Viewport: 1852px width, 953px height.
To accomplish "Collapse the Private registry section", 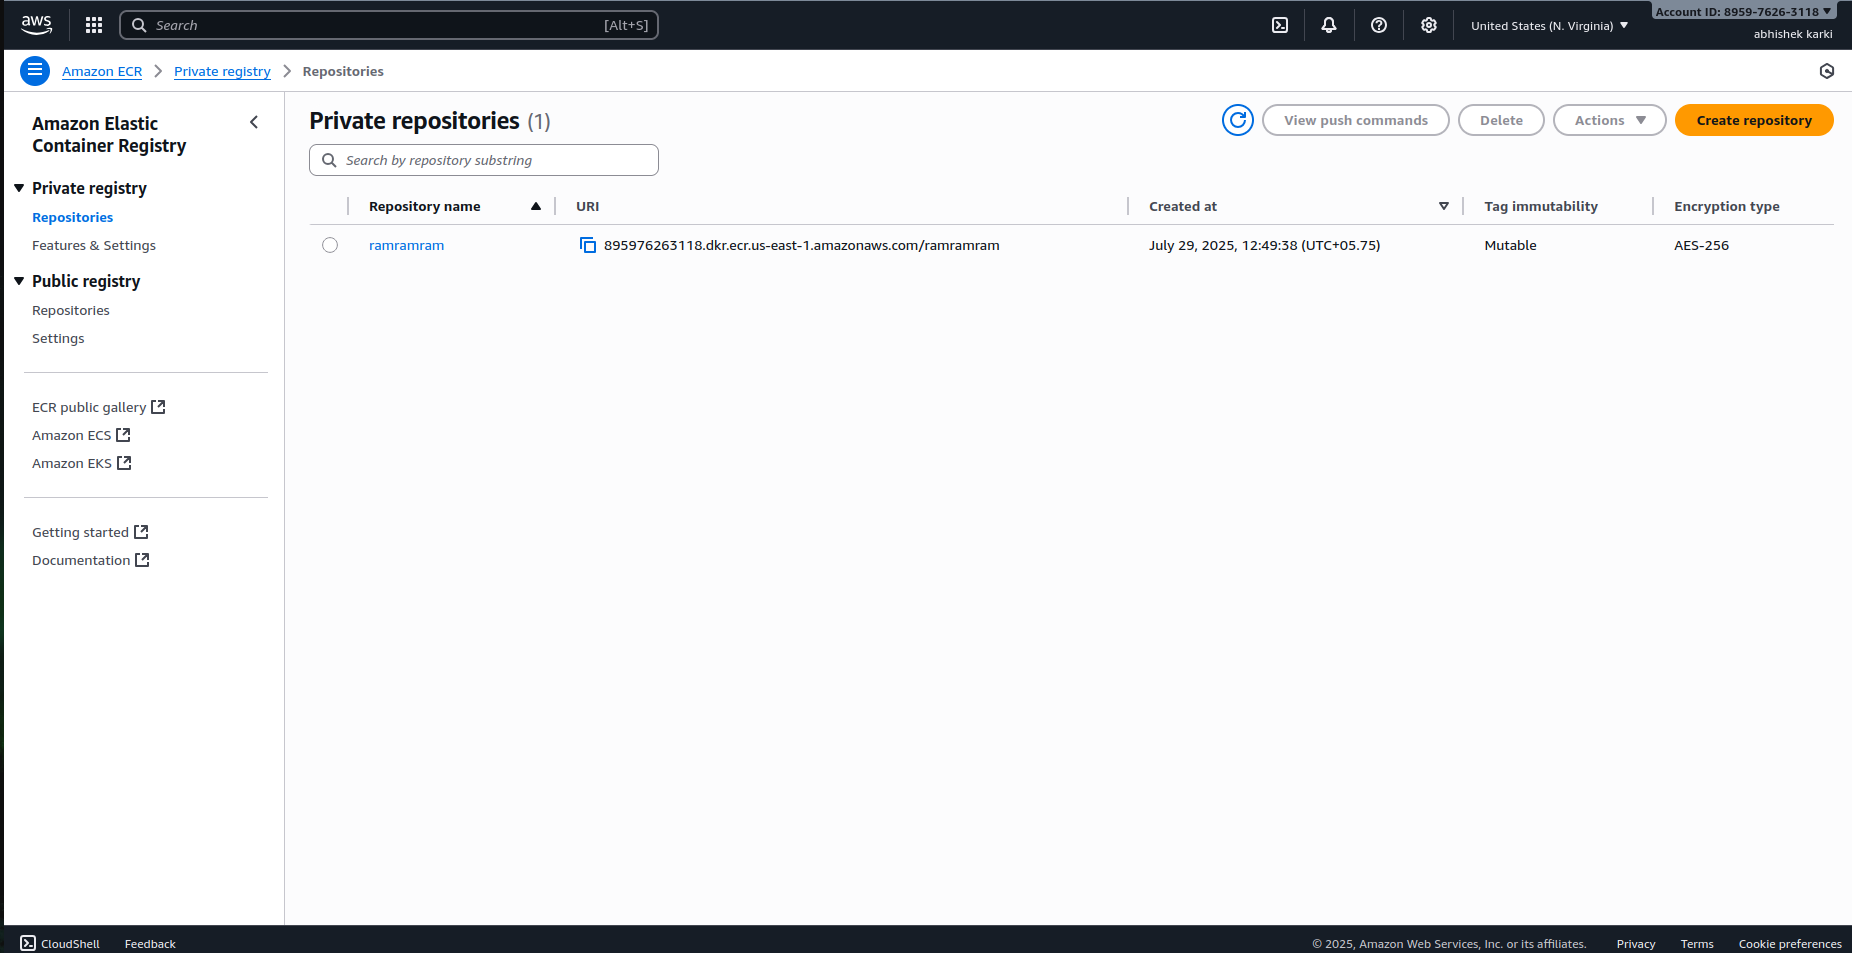I will [x=19, y=188].
